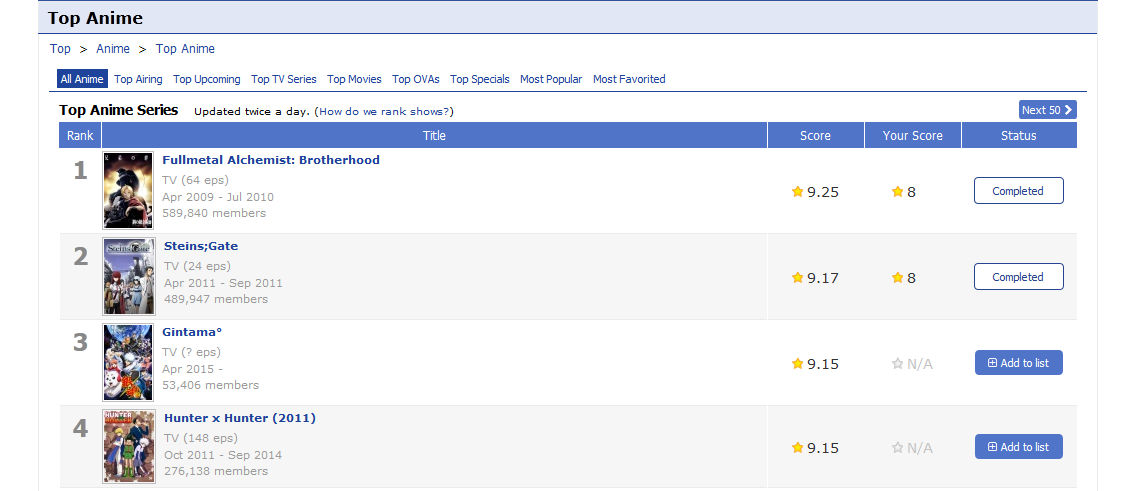Click the star icon beside score 9.25
This screenshot has width=1131, height=491.
coord(797,191)
